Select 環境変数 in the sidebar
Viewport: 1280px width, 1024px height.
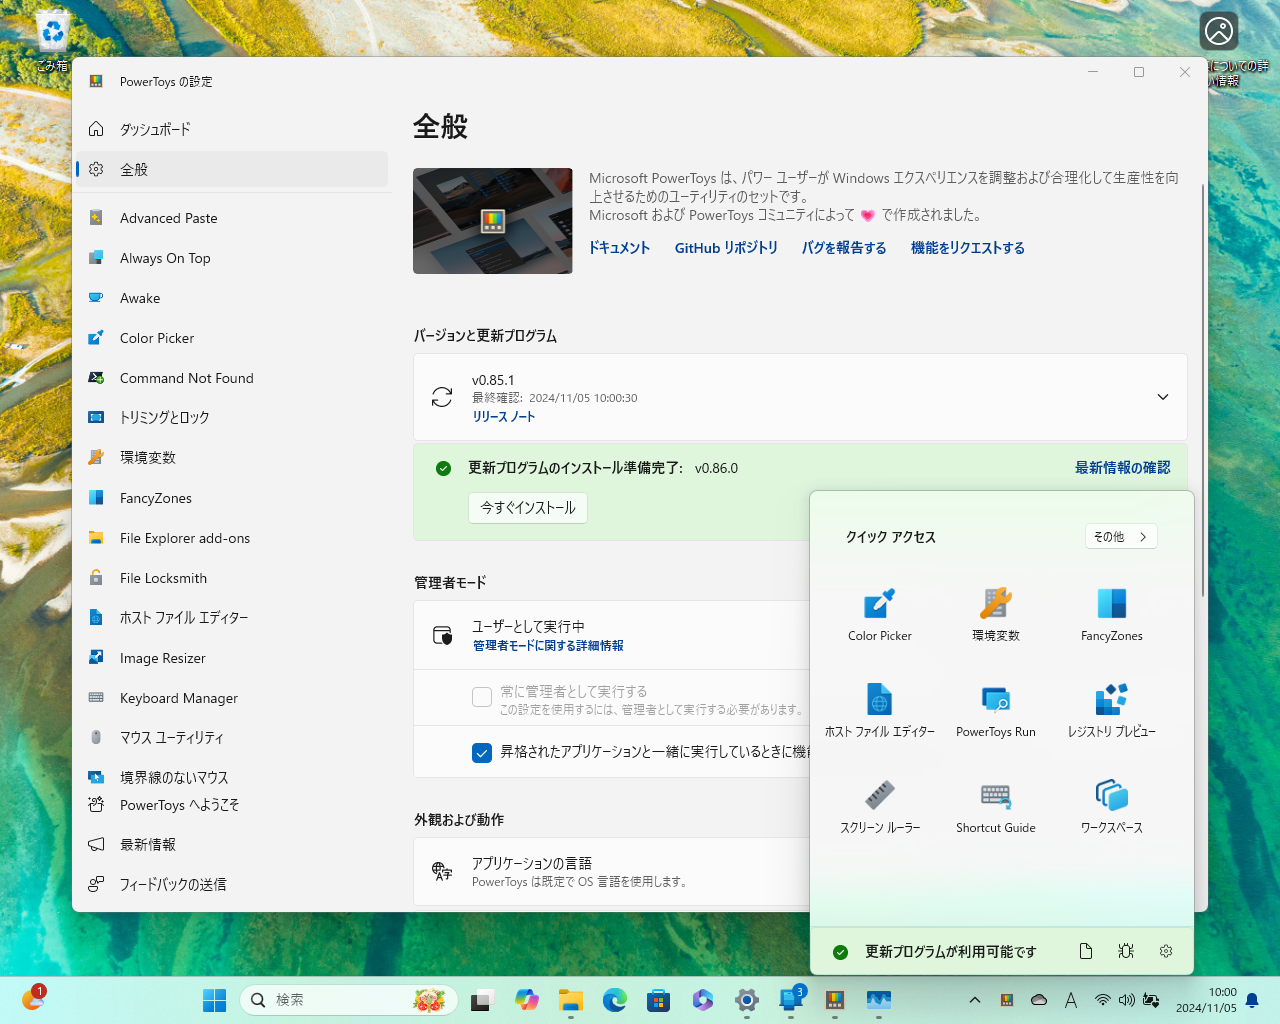pos(232,458)
